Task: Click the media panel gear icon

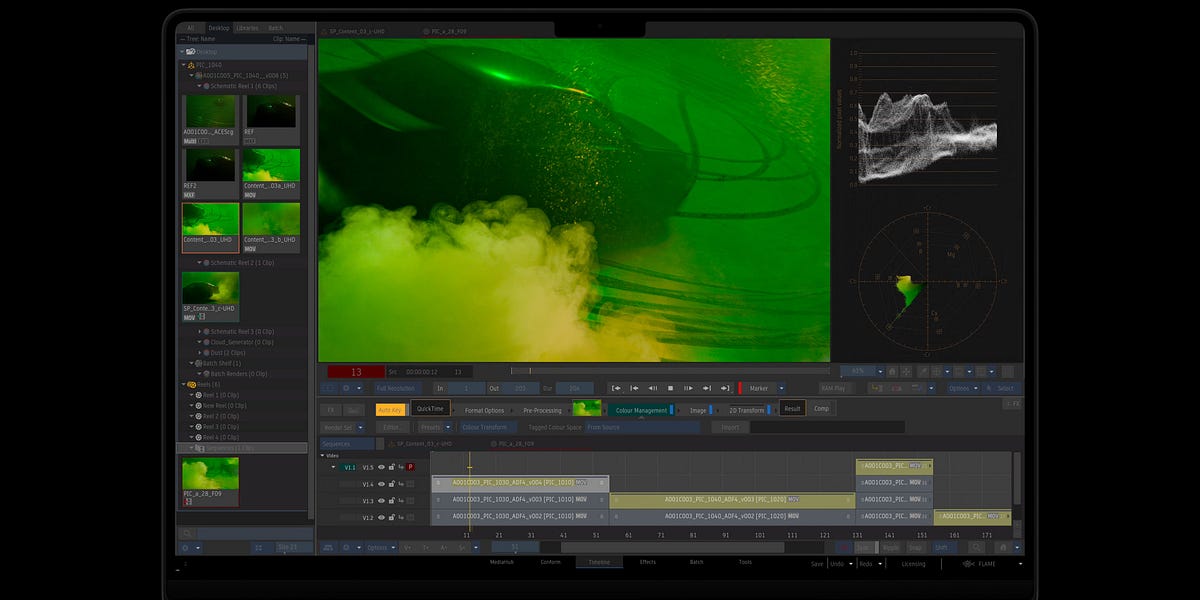Action: (x=185, y=548)
